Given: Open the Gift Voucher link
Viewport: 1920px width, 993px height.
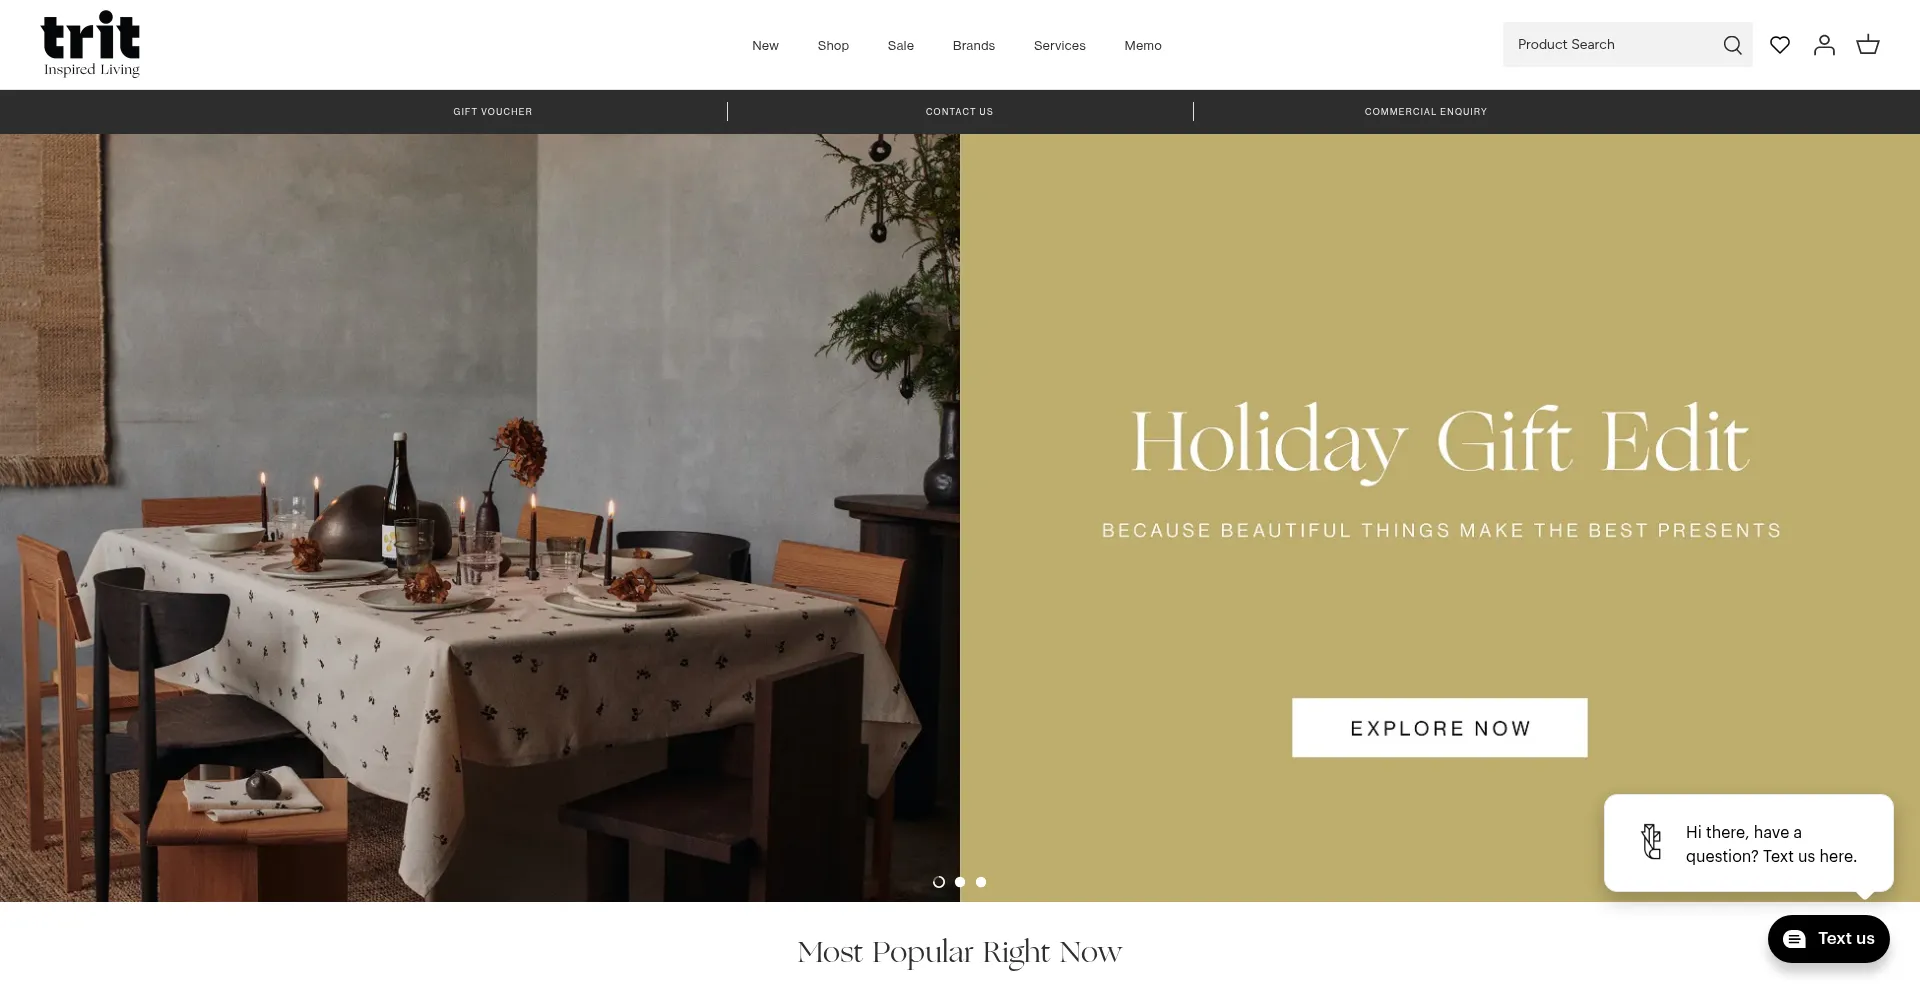Looking at the screenshot, I should coord(493,112).
